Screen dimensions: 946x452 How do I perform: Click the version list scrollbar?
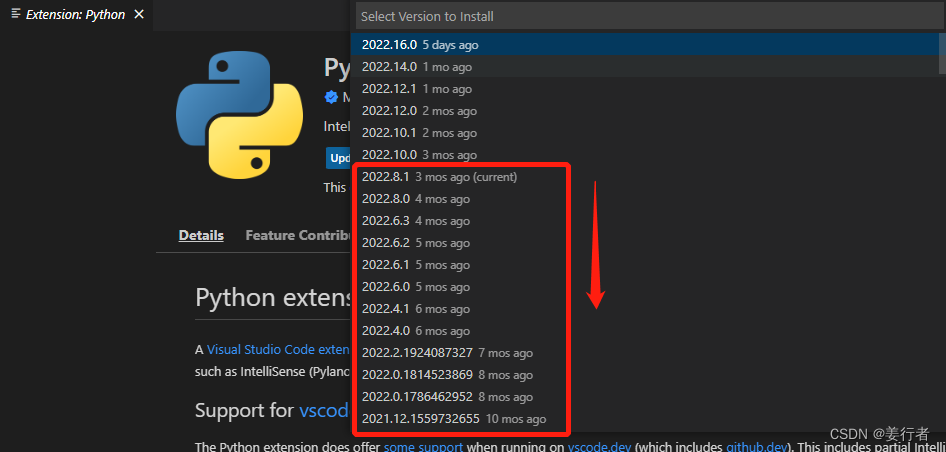(x=942, y=54)
